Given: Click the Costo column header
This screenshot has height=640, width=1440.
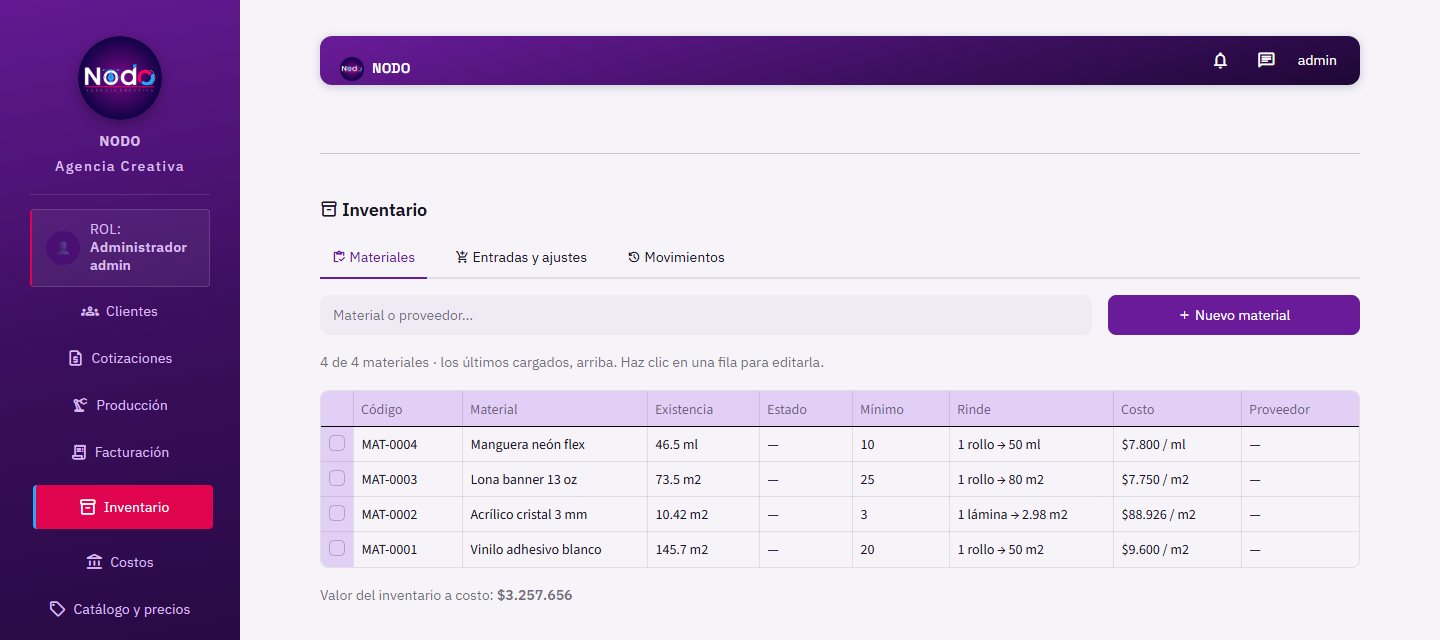Looking at the screenshot, I should tap(1177, 409).
